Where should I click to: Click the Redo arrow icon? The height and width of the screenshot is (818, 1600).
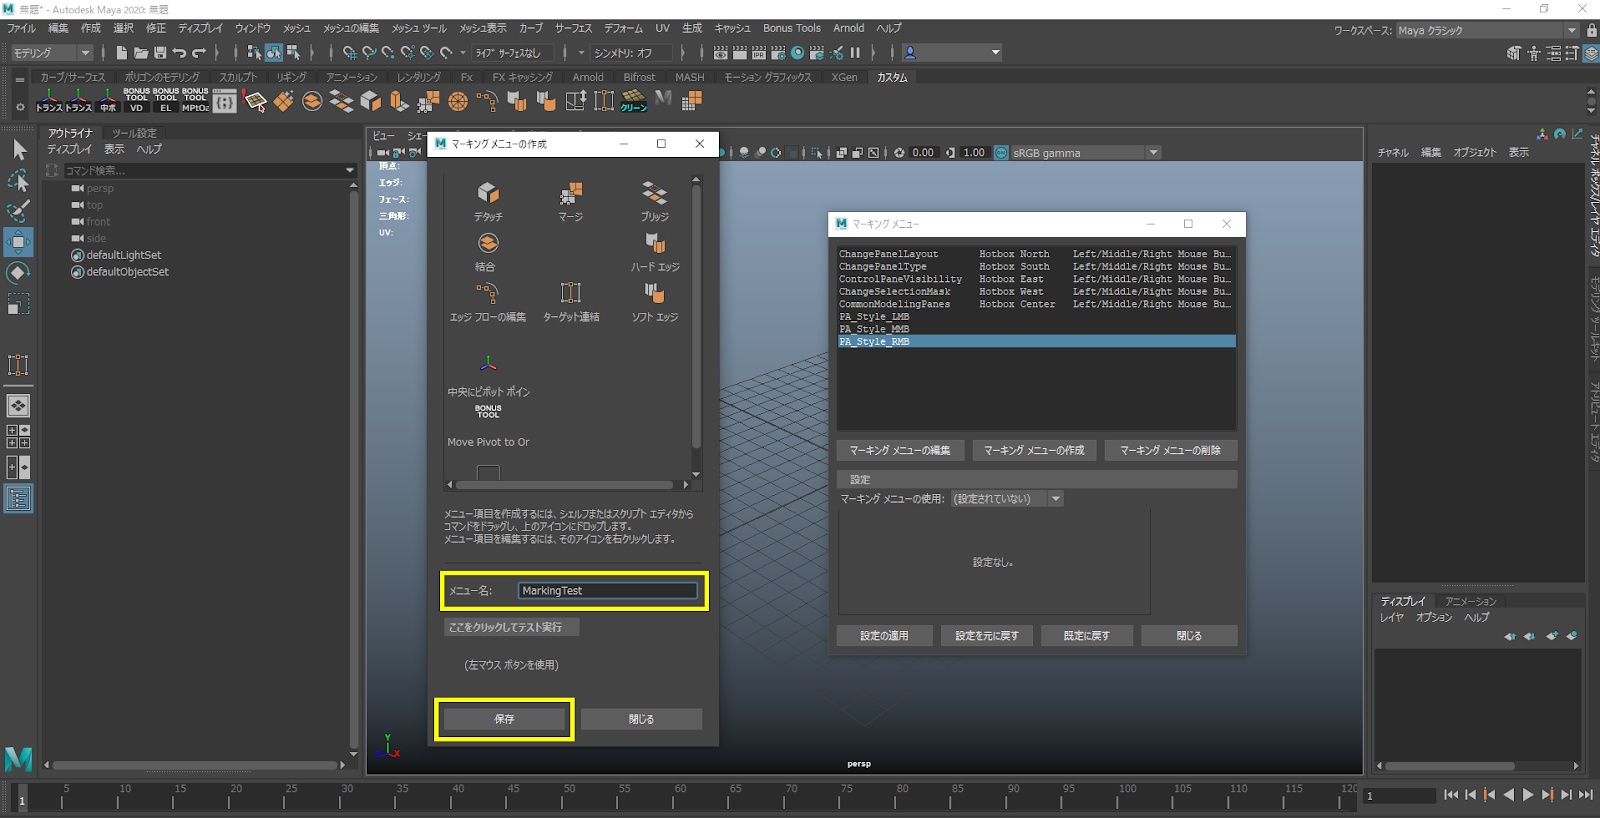pyautogui.click(x=199, y=53)
